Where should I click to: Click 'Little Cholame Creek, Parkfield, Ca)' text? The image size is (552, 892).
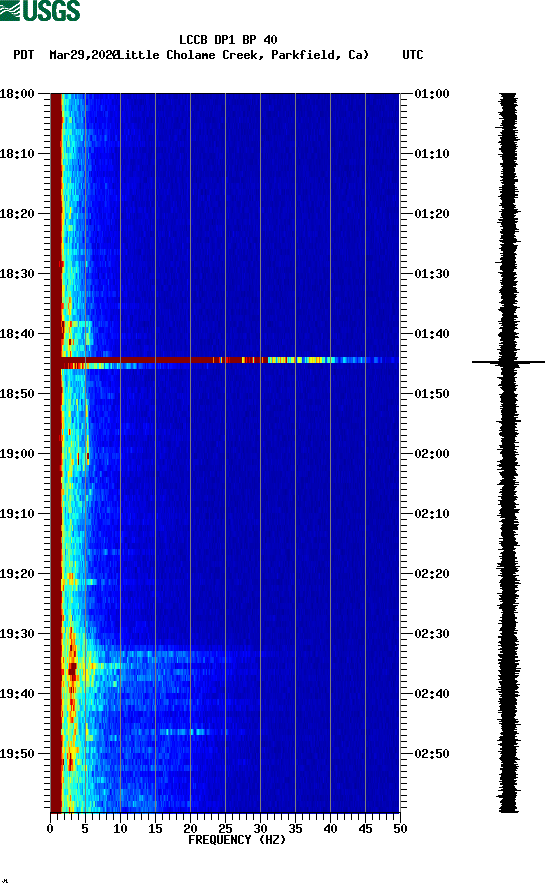(244, 55)
